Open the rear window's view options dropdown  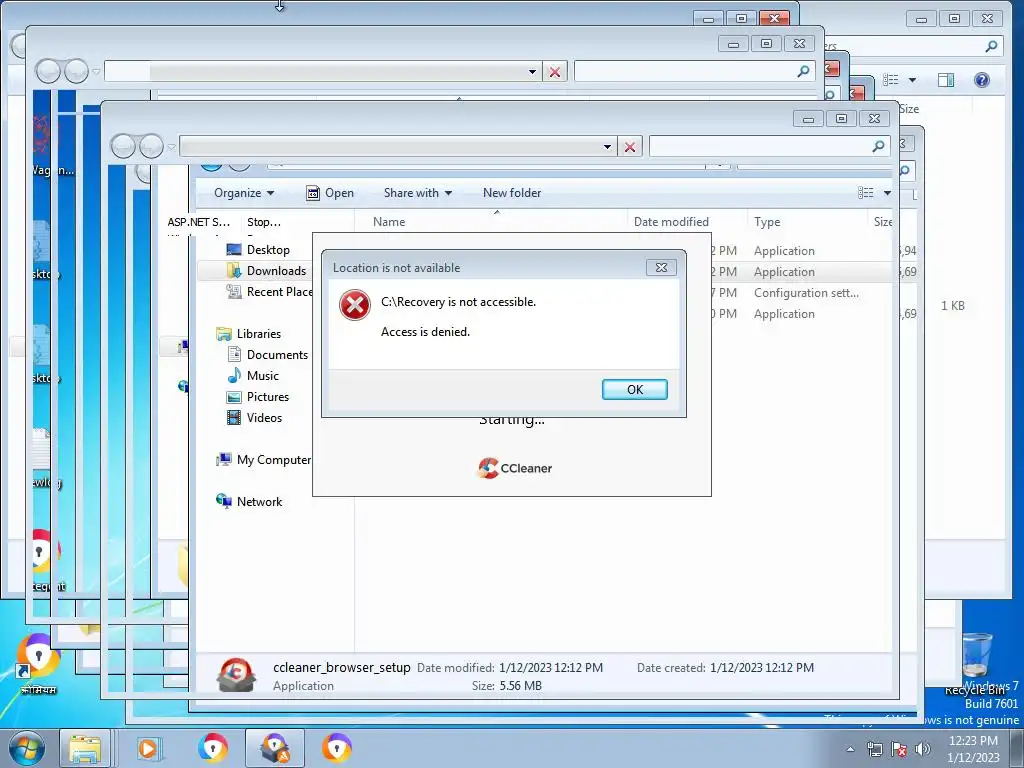[912, 80]
